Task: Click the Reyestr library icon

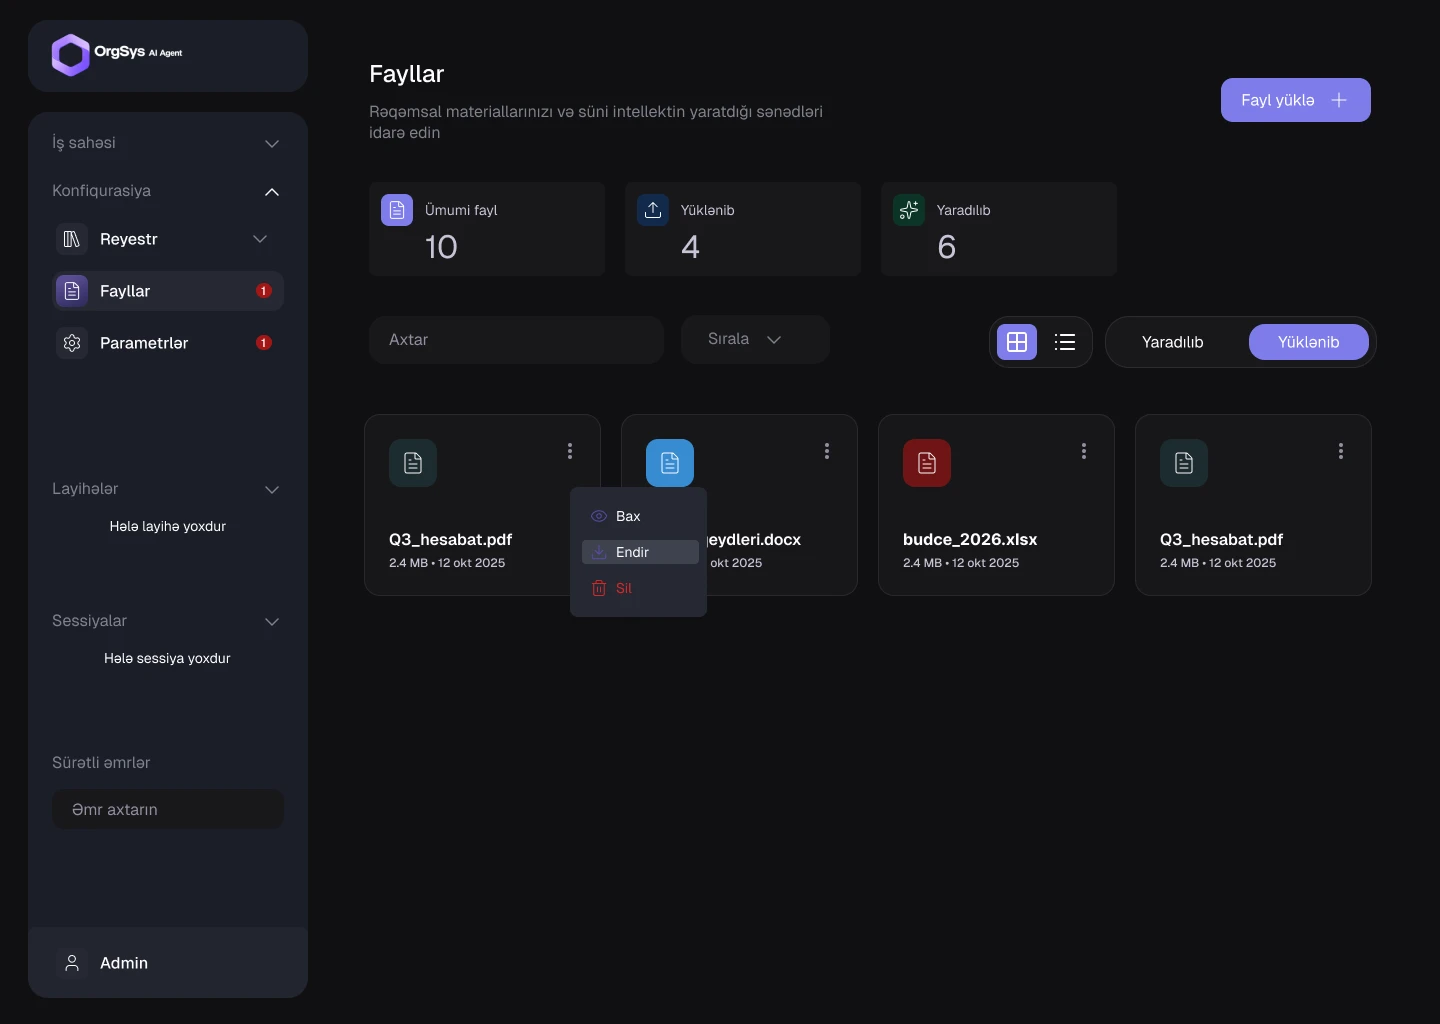Action: pyautogui.click(x=72, y=239)
